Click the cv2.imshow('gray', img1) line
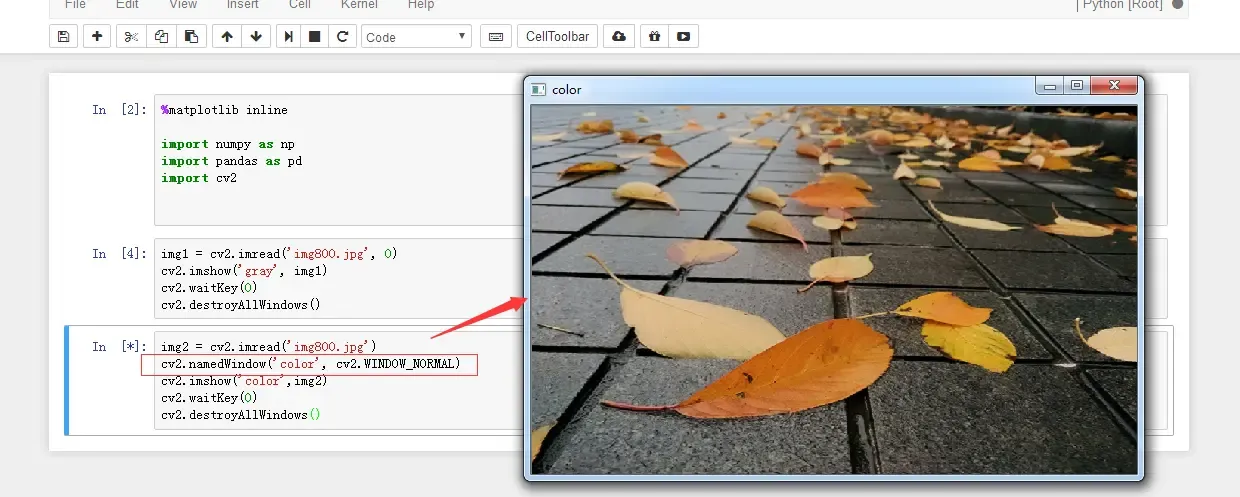Image resolution: width=1240 pixels, height=497 pixels. coord(245,271)
